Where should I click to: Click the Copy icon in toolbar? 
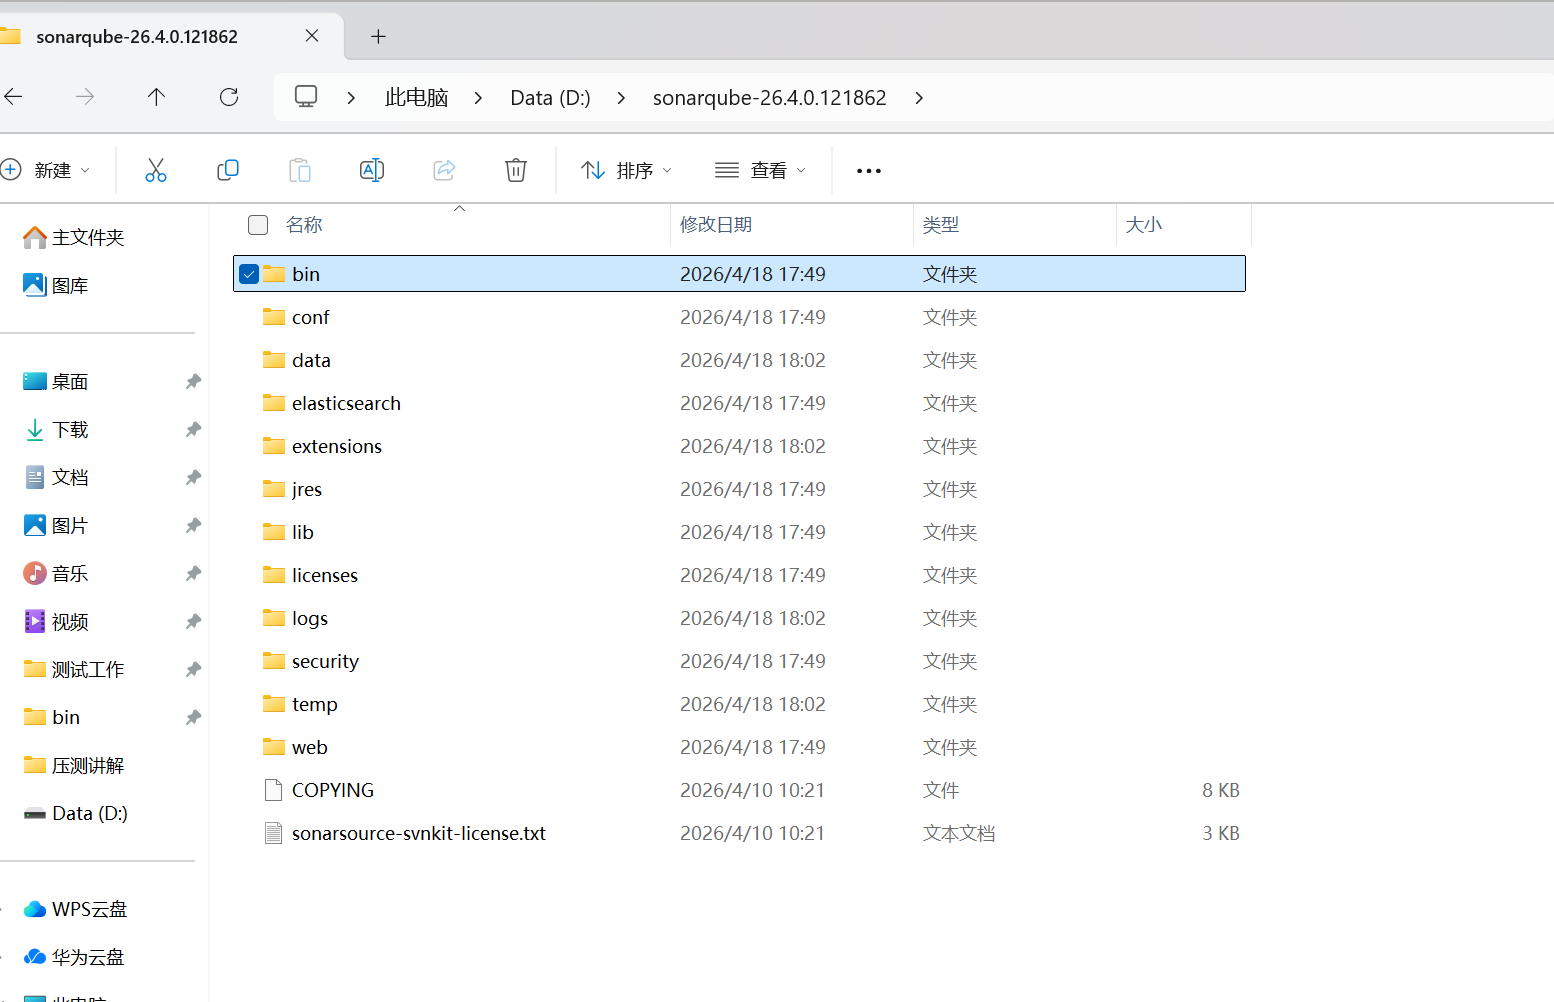pyautogui.click(x=228, y=170)
